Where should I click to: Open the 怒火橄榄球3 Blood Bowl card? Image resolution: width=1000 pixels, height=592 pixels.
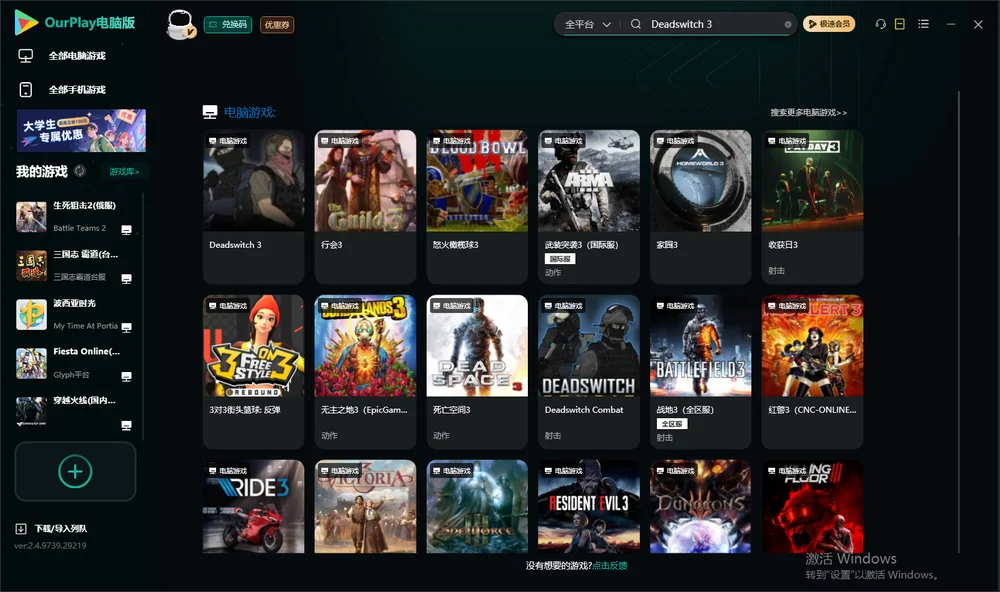pos(477,207)
